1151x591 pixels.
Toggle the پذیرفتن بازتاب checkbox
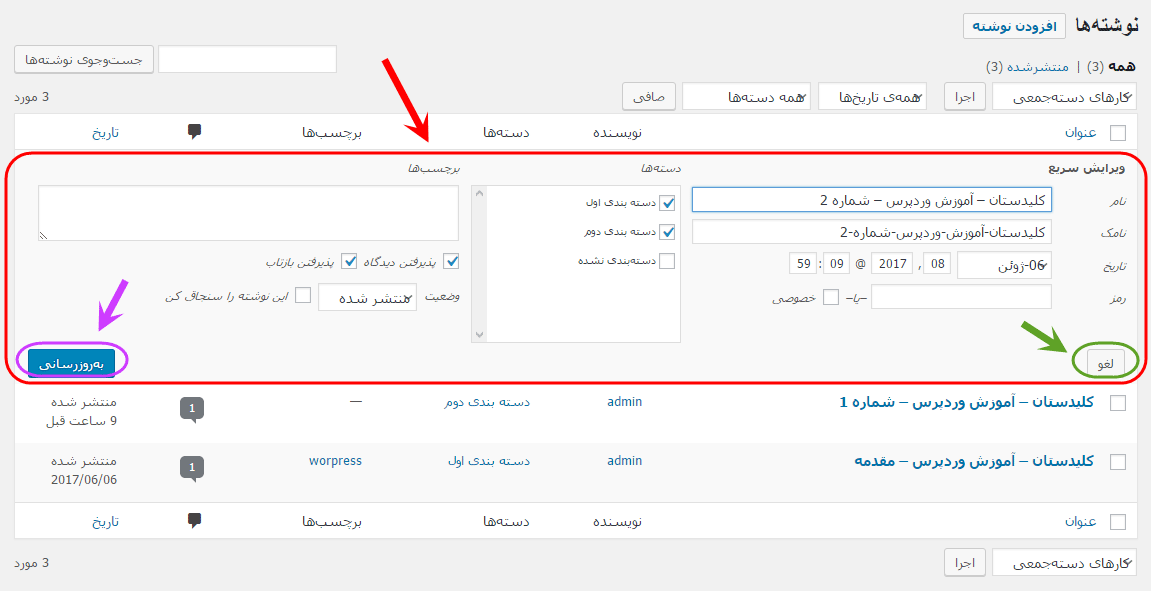tap(349, 261)
